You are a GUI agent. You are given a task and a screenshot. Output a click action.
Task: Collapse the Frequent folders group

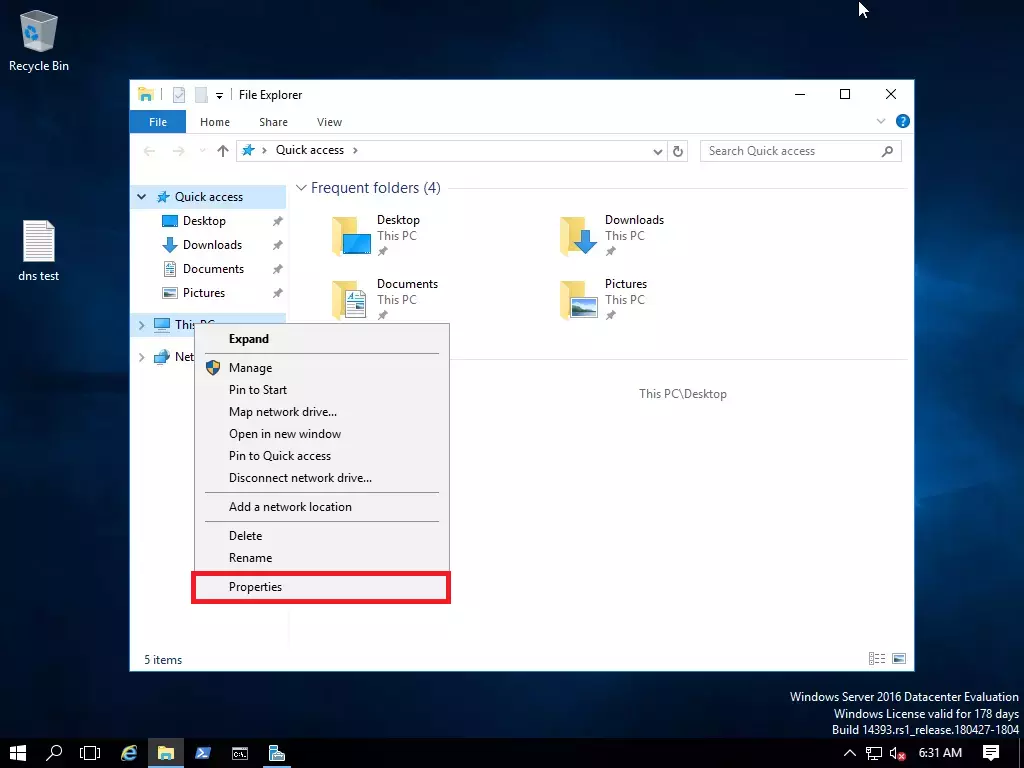(x=301, y=188)
